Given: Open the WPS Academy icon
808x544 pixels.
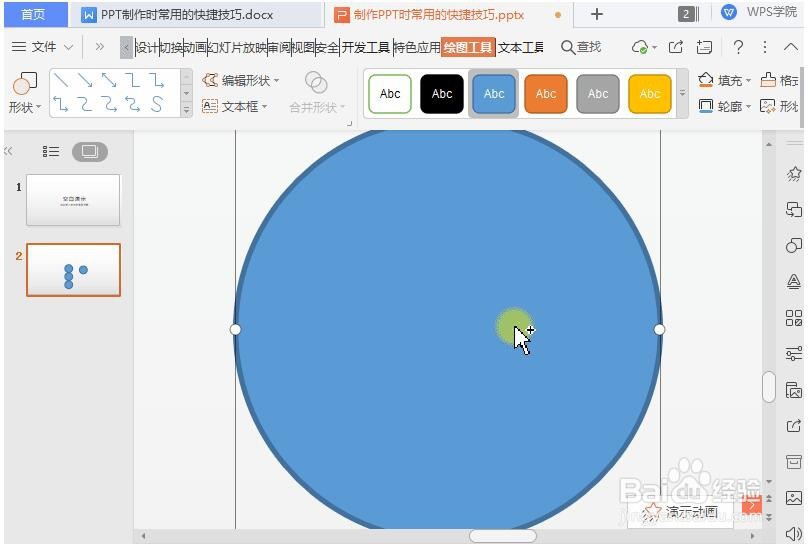Looking at the screenshot, I should click(729, 12).
